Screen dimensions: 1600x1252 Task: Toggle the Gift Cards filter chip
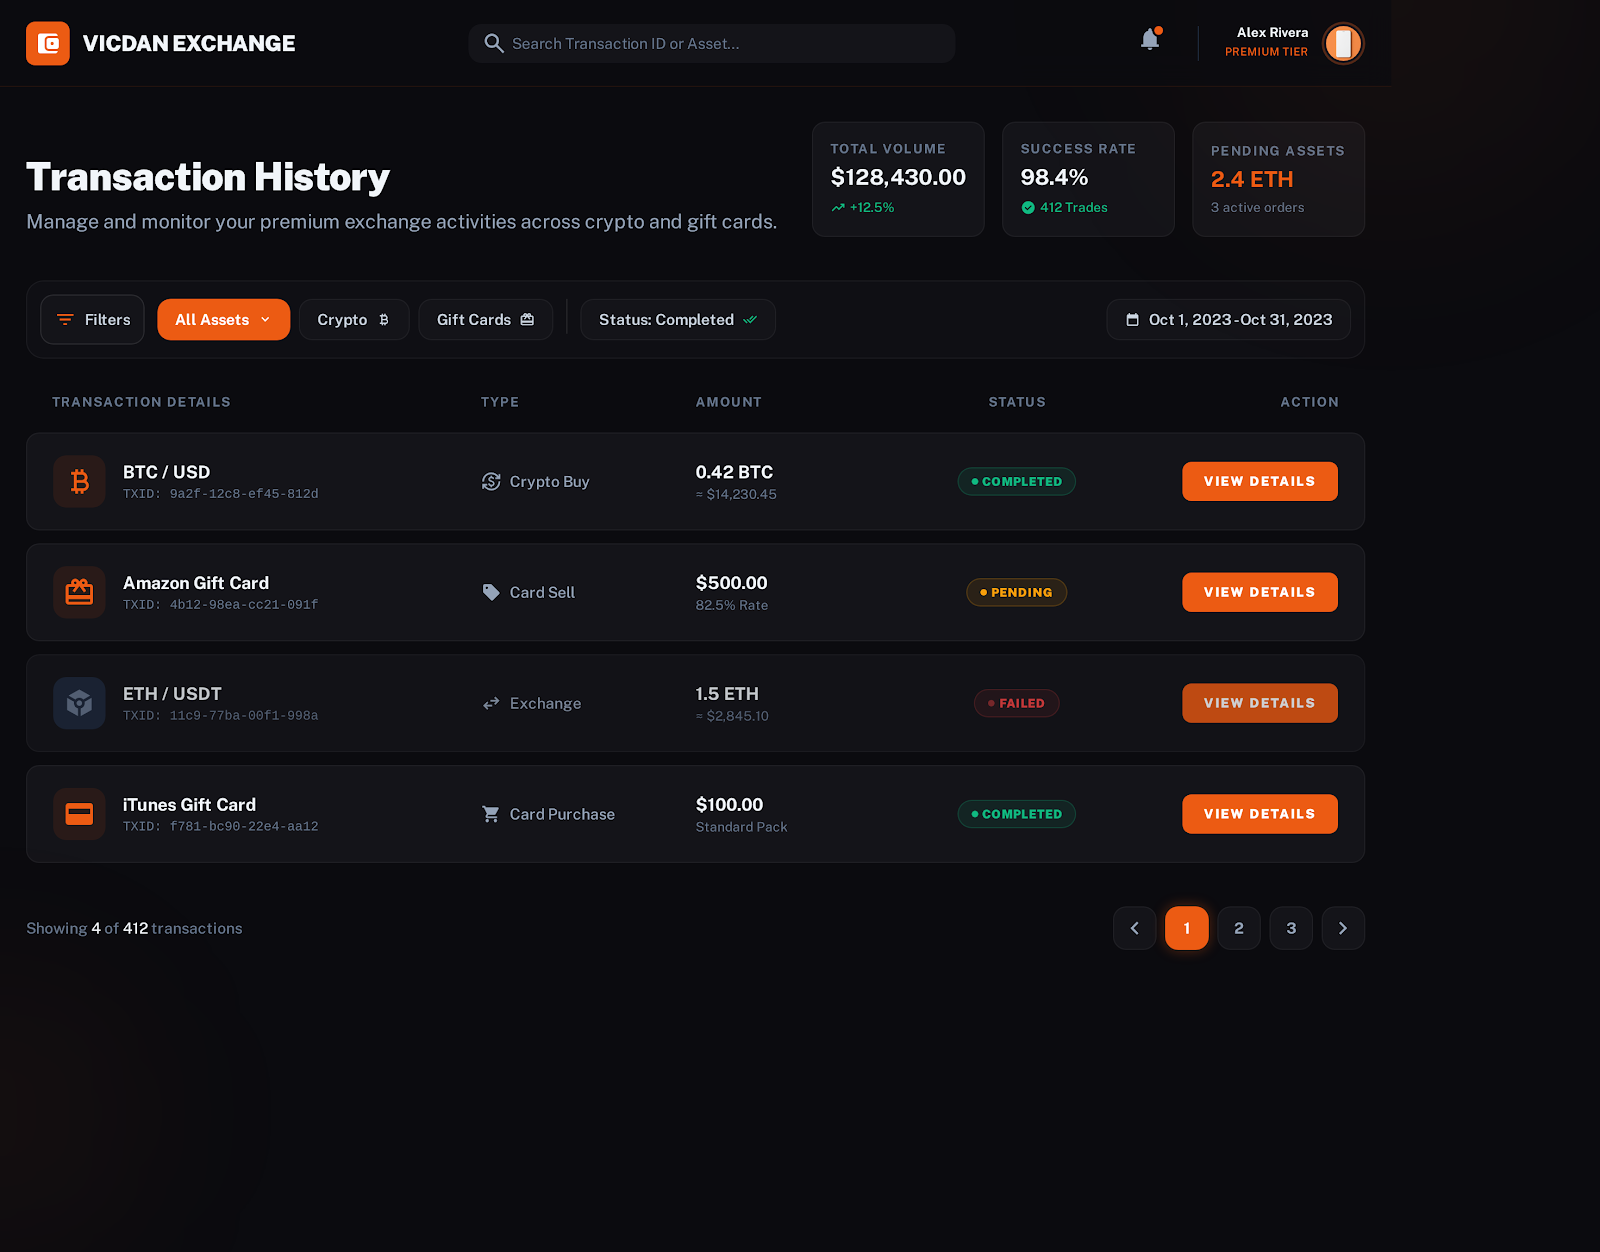point(485,320)
